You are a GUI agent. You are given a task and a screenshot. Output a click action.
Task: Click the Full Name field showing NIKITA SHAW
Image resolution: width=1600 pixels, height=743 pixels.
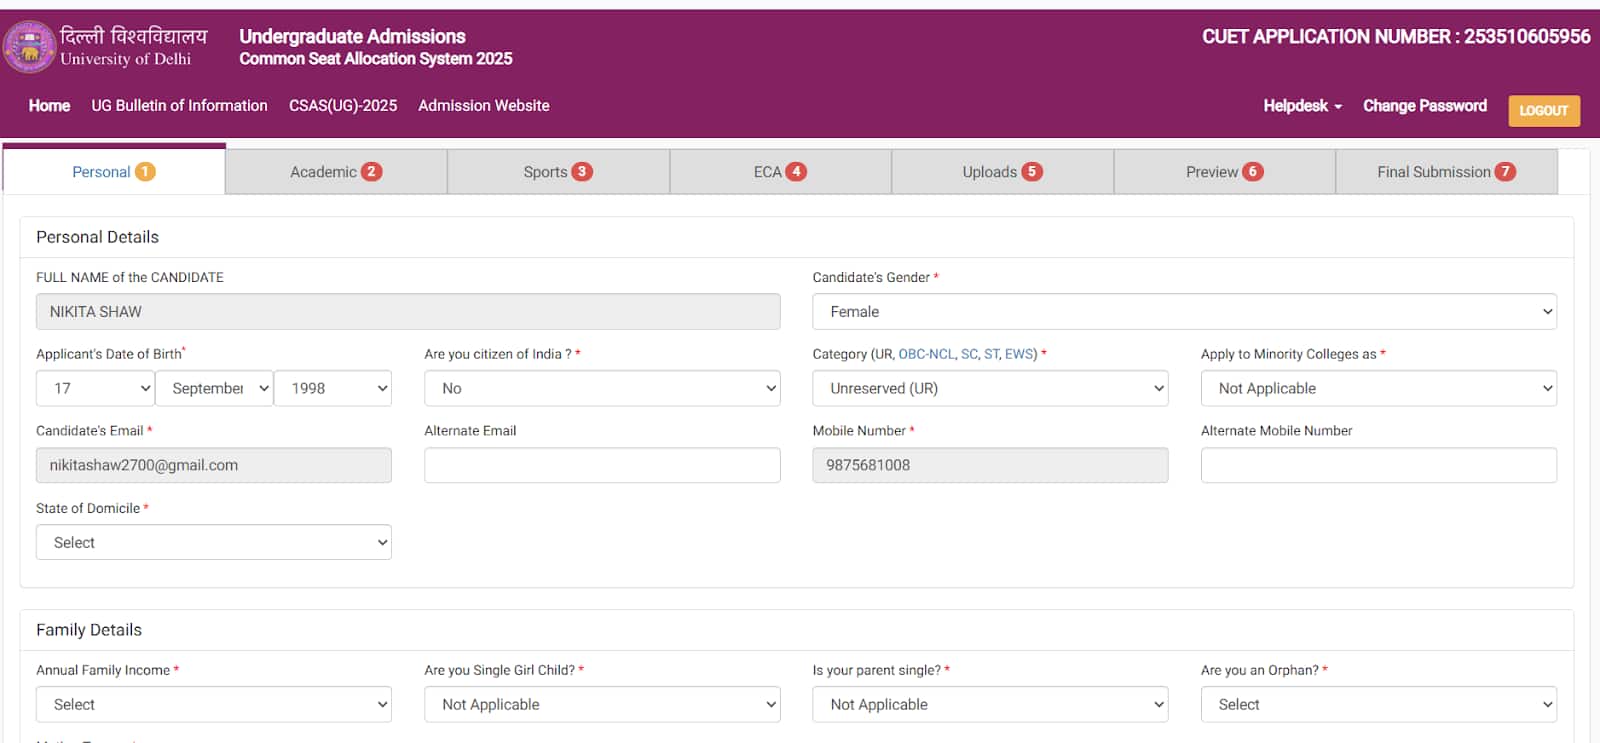(408, 312)
